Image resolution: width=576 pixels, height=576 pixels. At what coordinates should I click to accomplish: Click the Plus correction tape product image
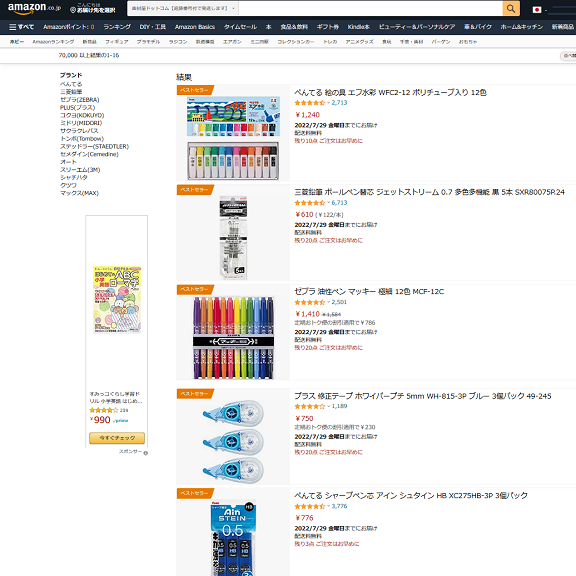point(233,442)
